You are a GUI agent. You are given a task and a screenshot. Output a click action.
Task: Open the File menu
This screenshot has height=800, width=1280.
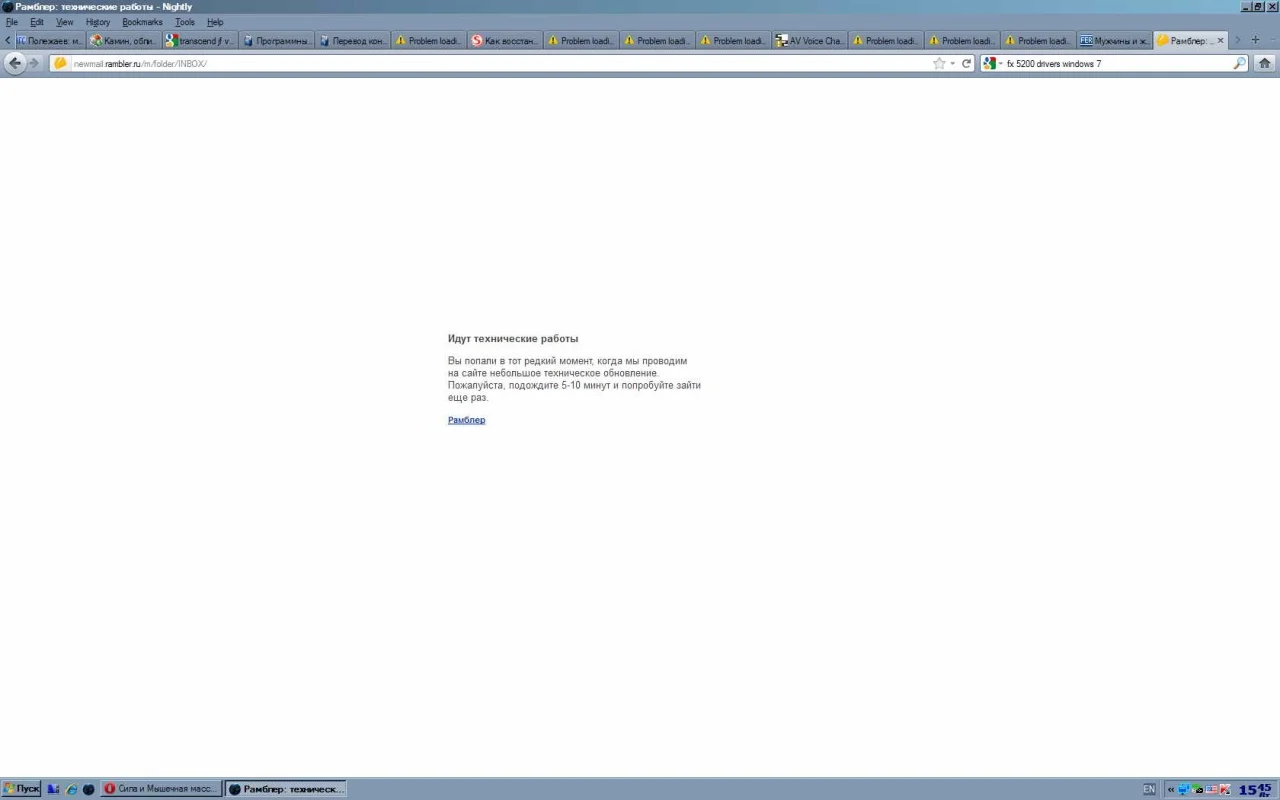coord(12,22)
